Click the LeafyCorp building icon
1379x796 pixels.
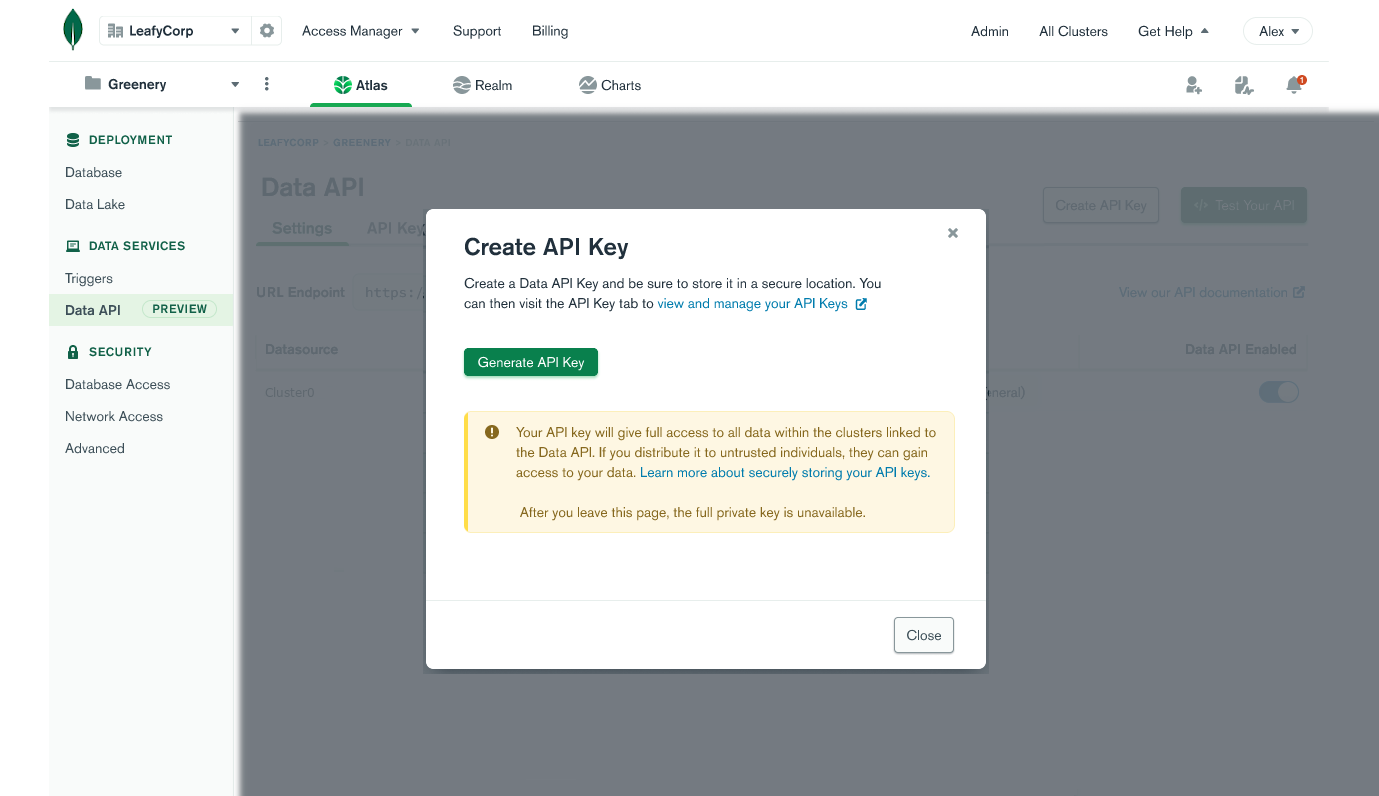115,31
